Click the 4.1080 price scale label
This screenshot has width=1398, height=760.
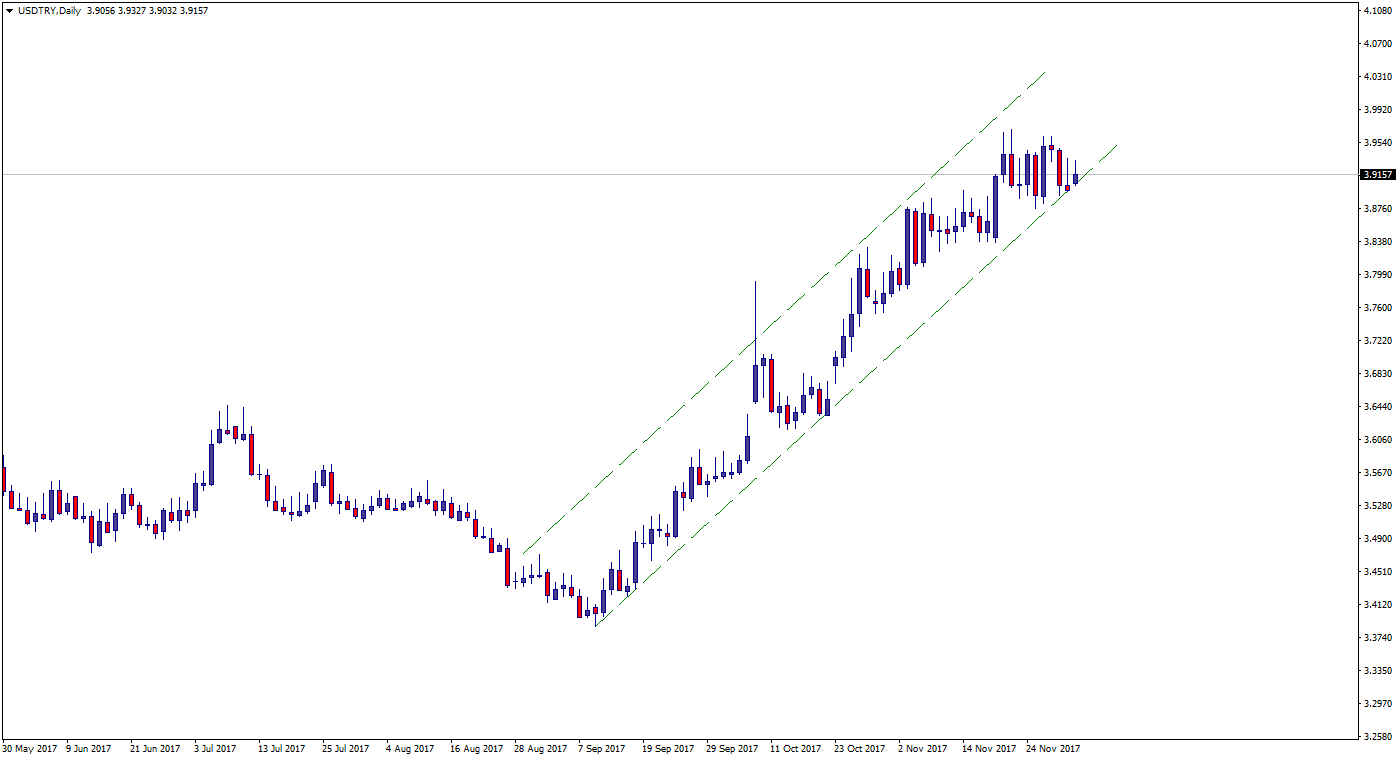(1376, 11)
